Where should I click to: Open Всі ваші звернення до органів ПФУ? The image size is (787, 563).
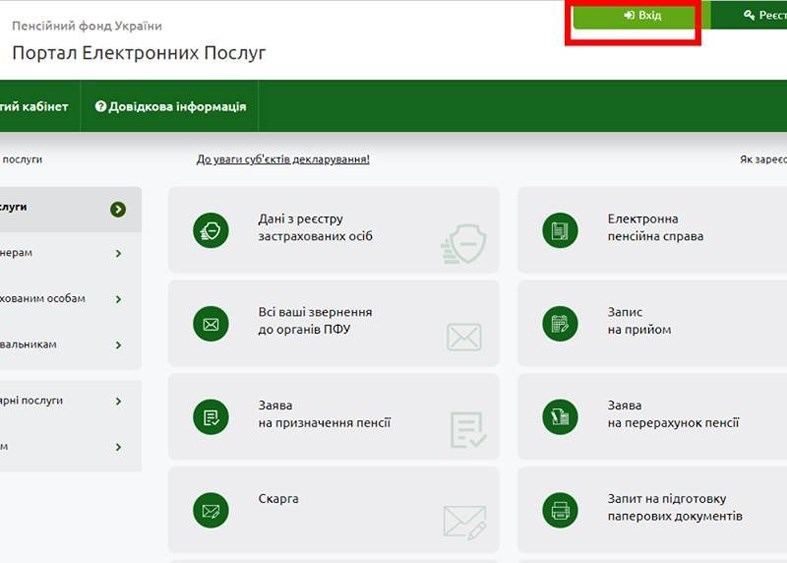pos(334,324)
